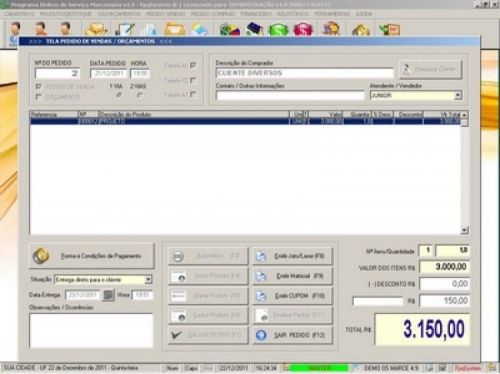Toggle the Orçamento checkbox

[39, 97]
